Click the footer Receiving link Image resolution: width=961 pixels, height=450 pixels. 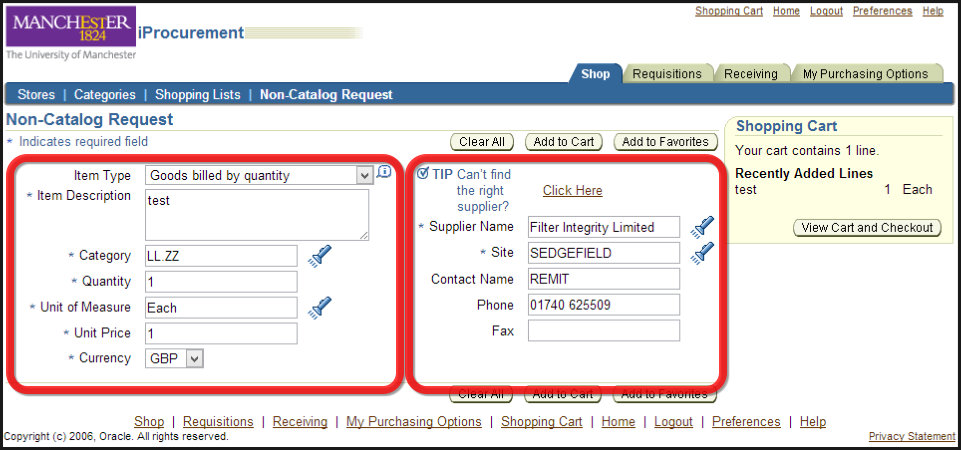[300, 422]
